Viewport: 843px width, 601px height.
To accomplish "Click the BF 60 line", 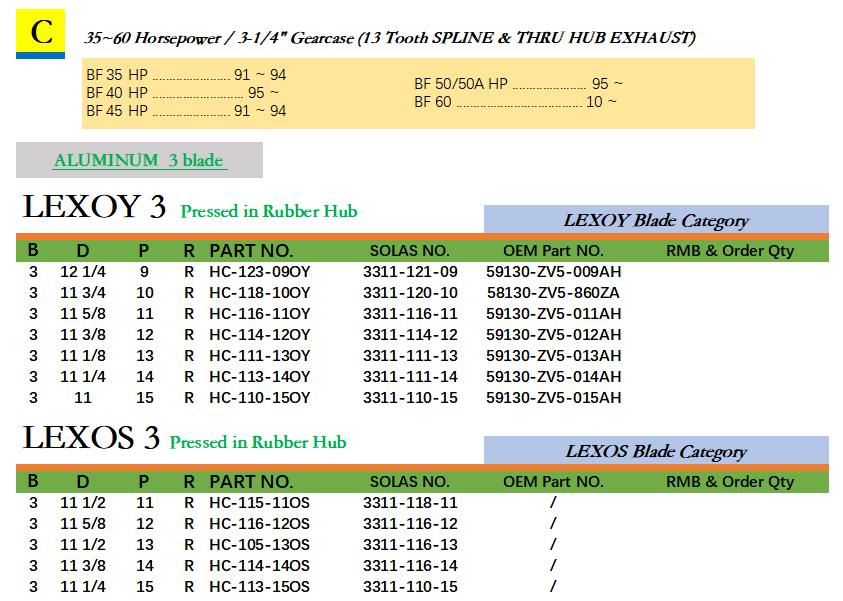I will tap(515, 102).
